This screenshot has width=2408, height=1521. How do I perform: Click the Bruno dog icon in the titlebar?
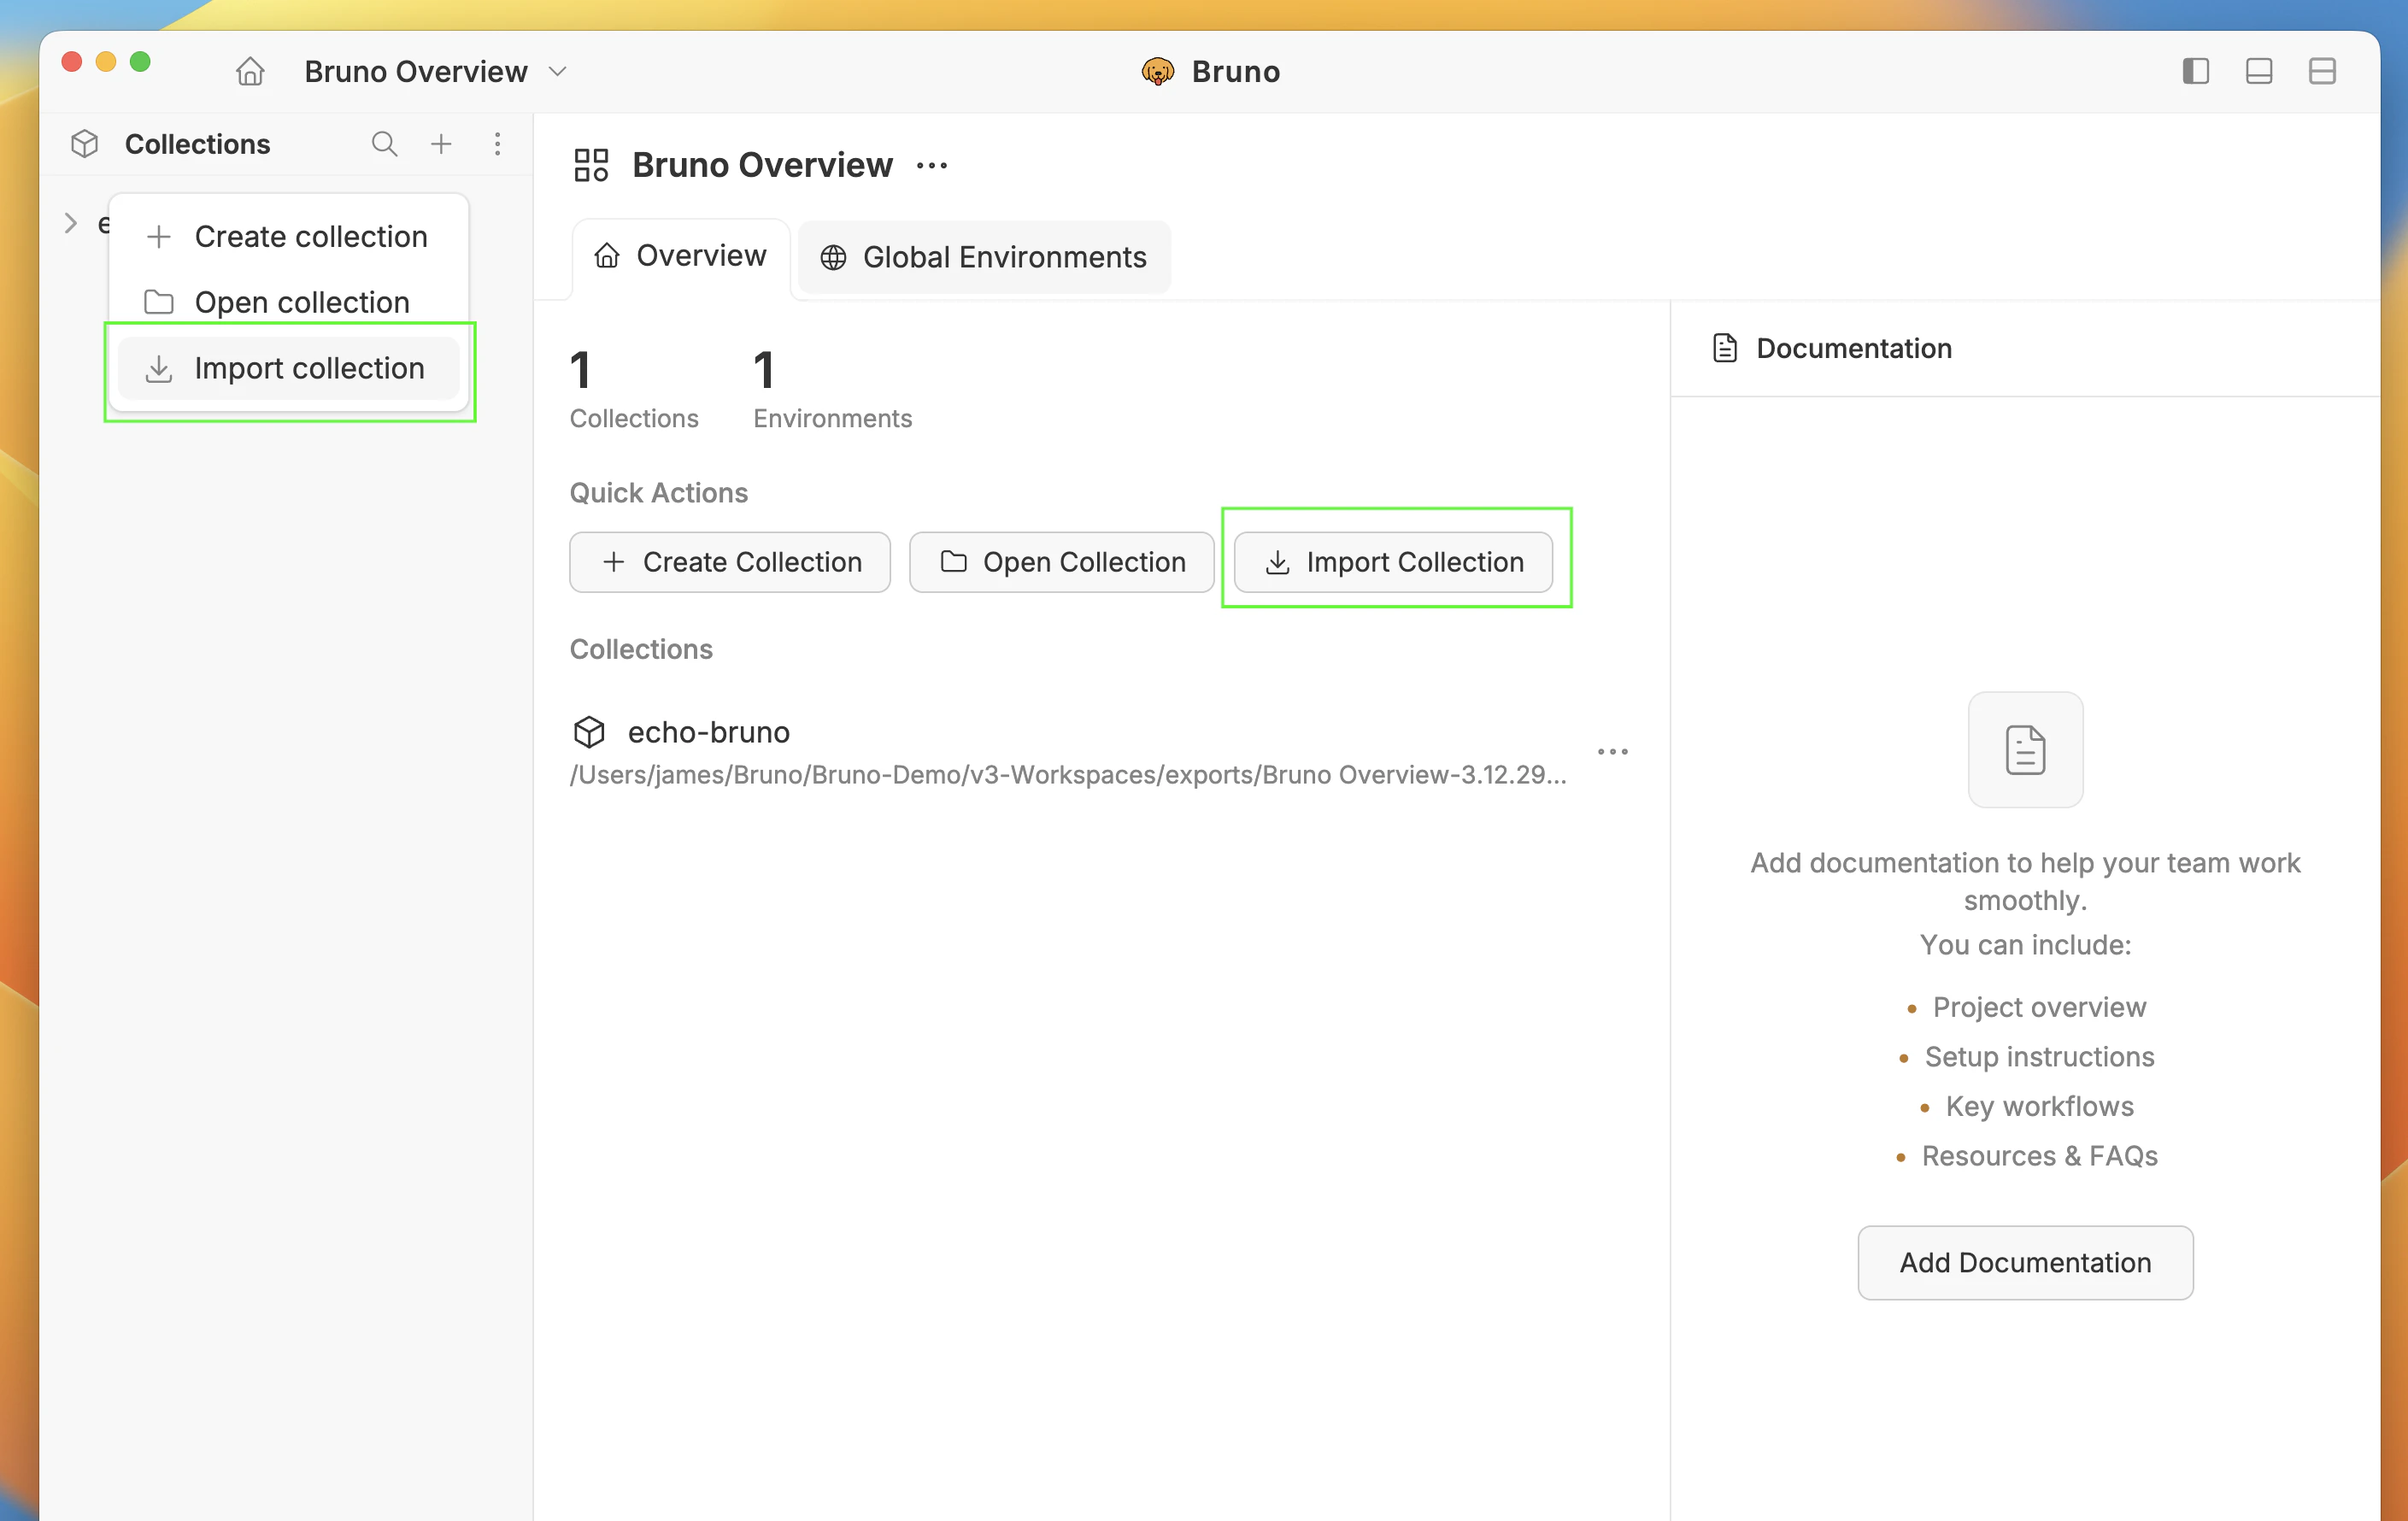[1158, 71]
